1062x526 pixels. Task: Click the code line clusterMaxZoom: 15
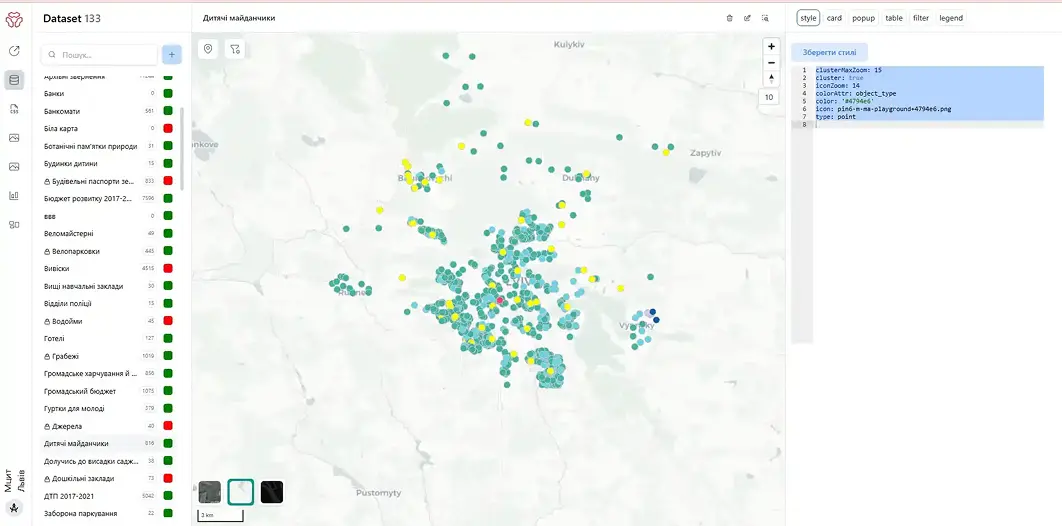tap(849, 70)
